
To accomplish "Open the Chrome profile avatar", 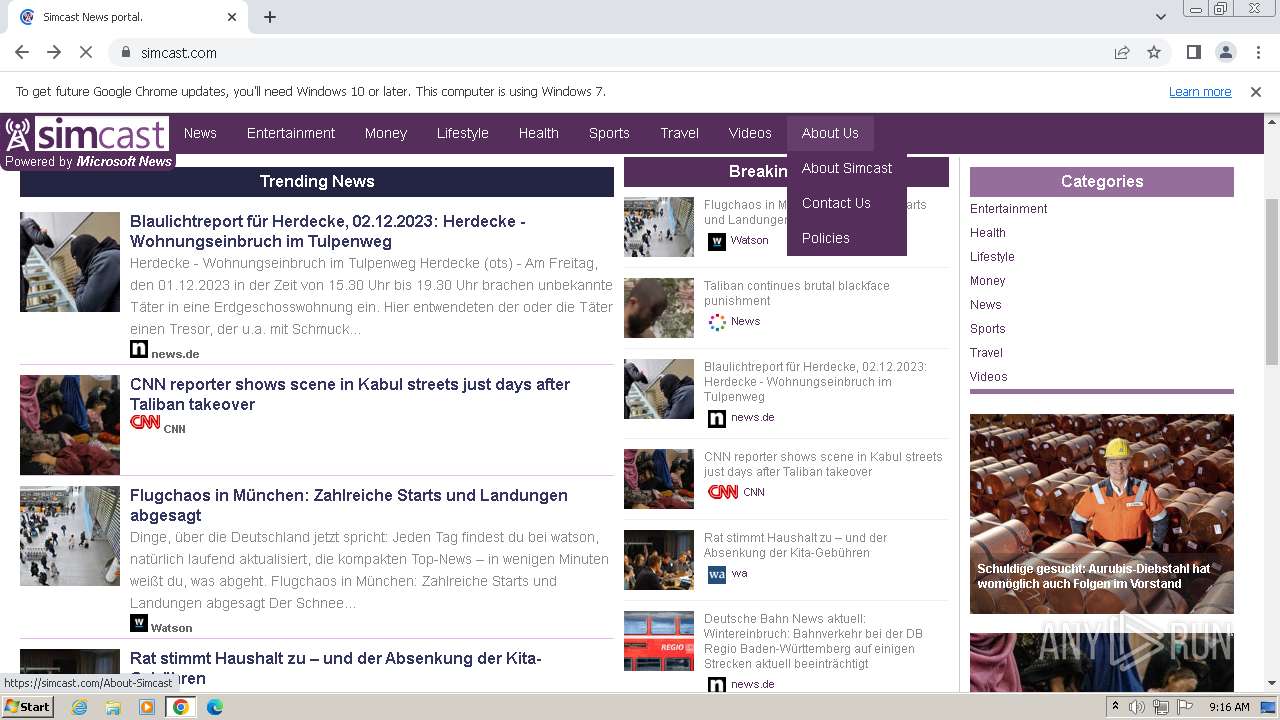I will pyautogui.click(x=1225, y=52).
